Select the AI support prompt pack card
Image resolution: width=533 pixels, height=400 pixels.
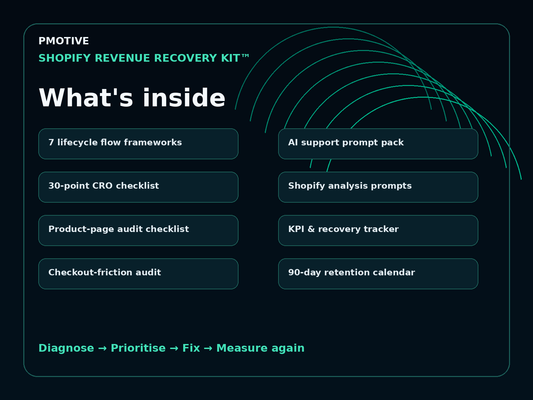point(378,144)
